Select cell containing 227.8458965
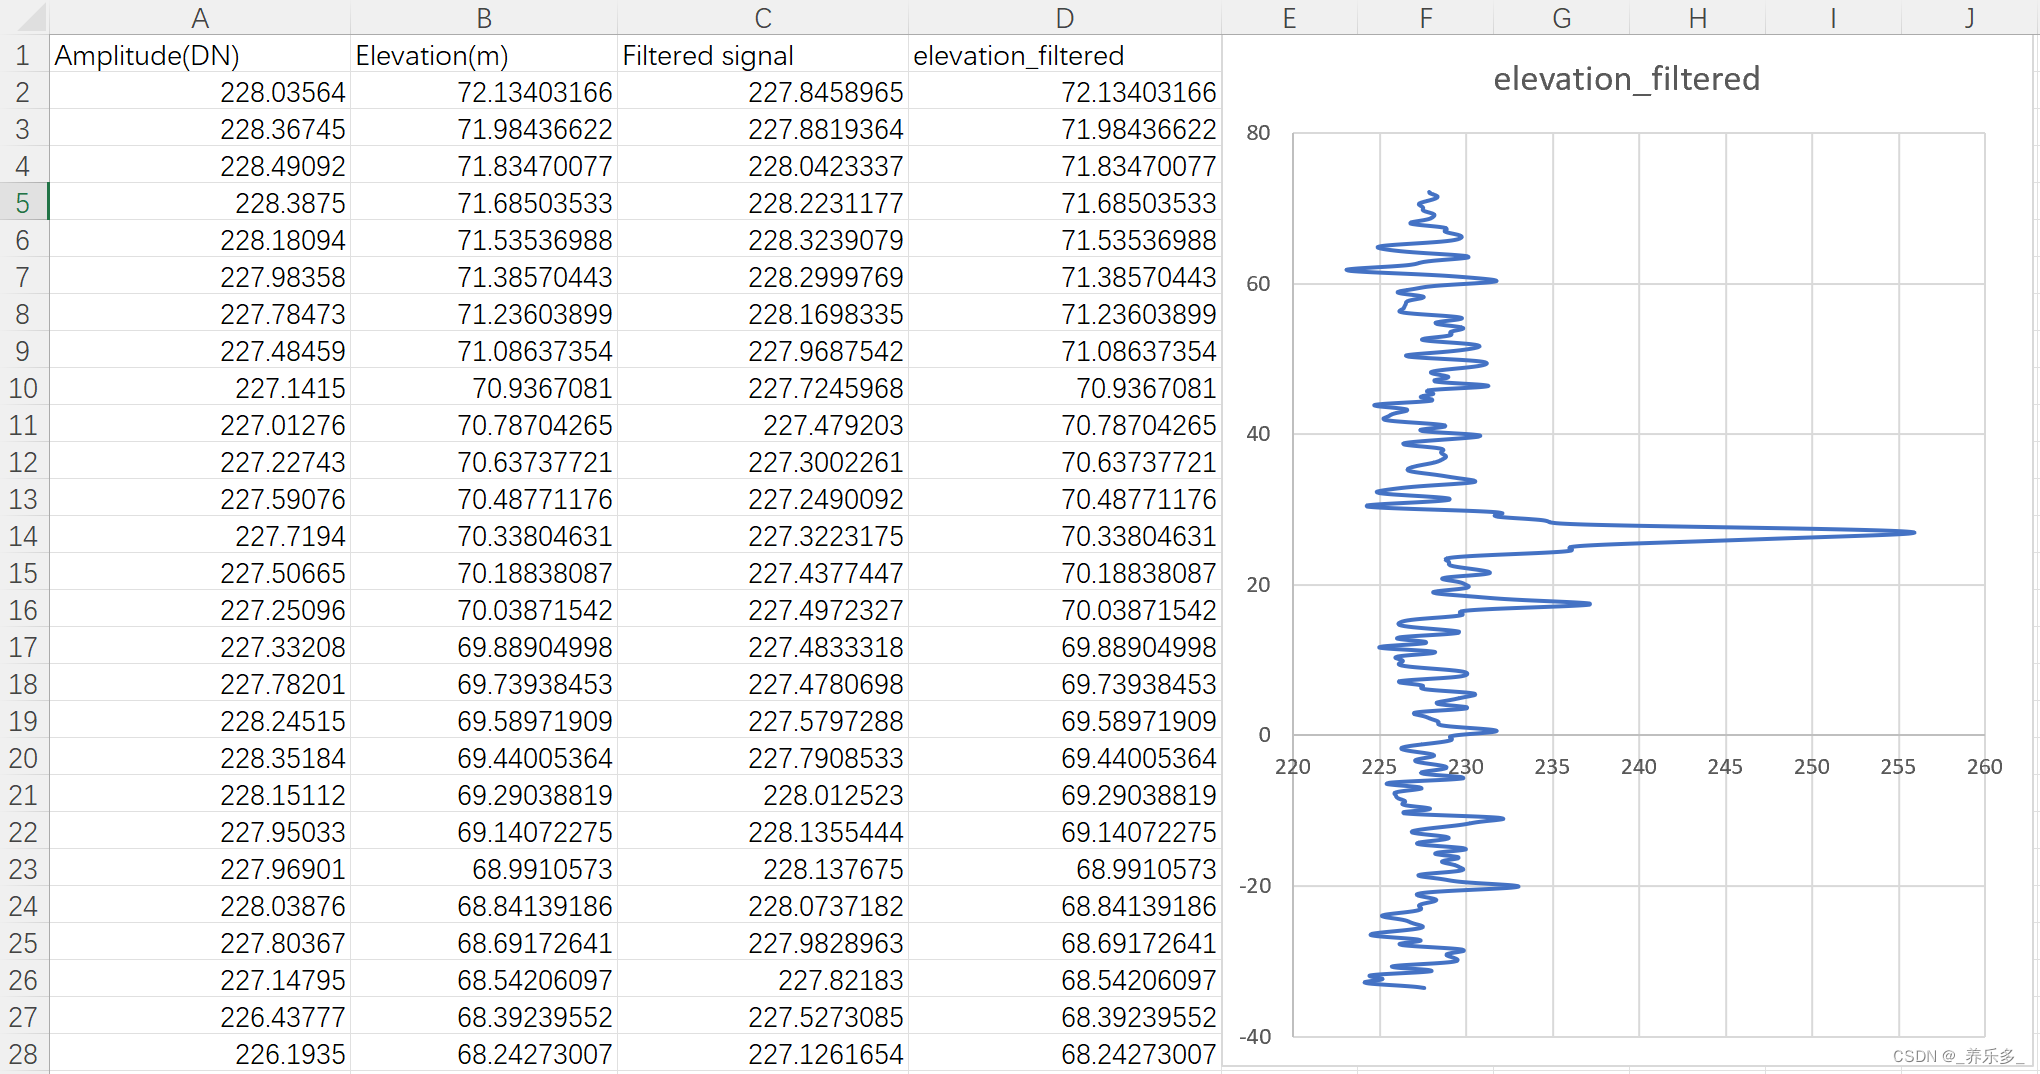Image resolution: width=2040 pixels, height=1074 pixels. coord(763,92)
